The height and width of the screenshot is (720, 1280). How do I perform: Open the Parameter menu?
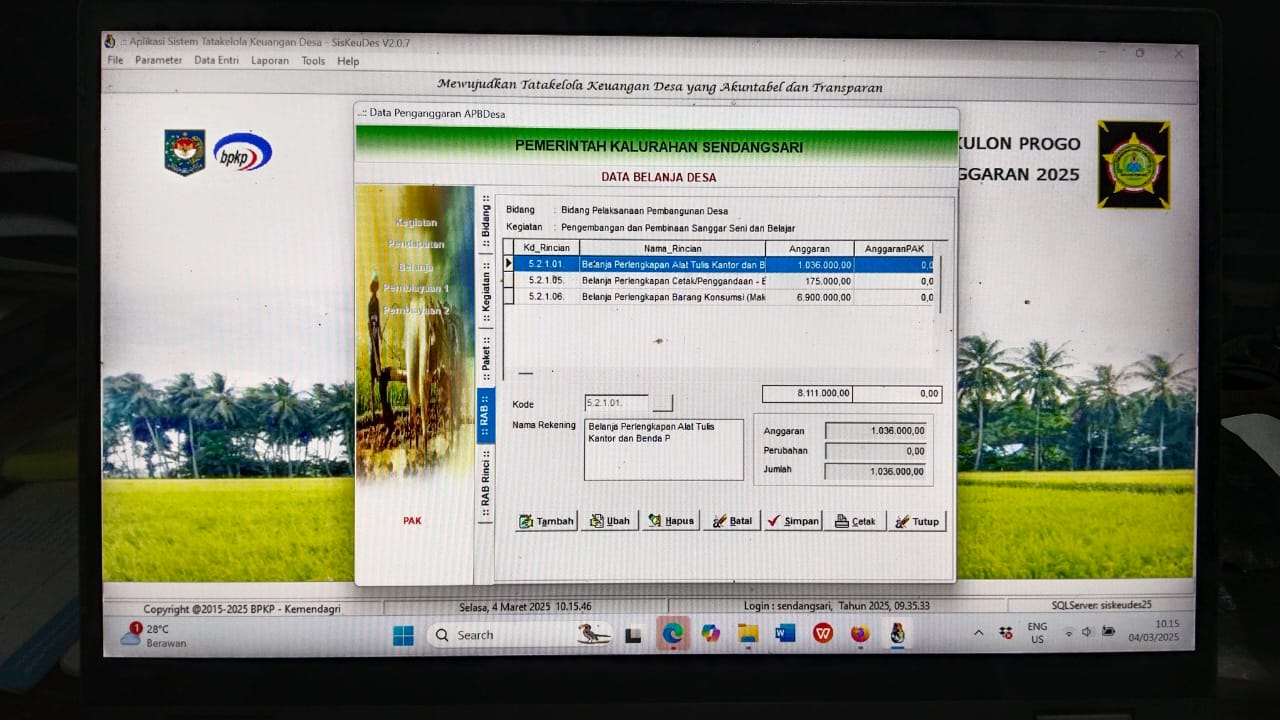(159, 61)
